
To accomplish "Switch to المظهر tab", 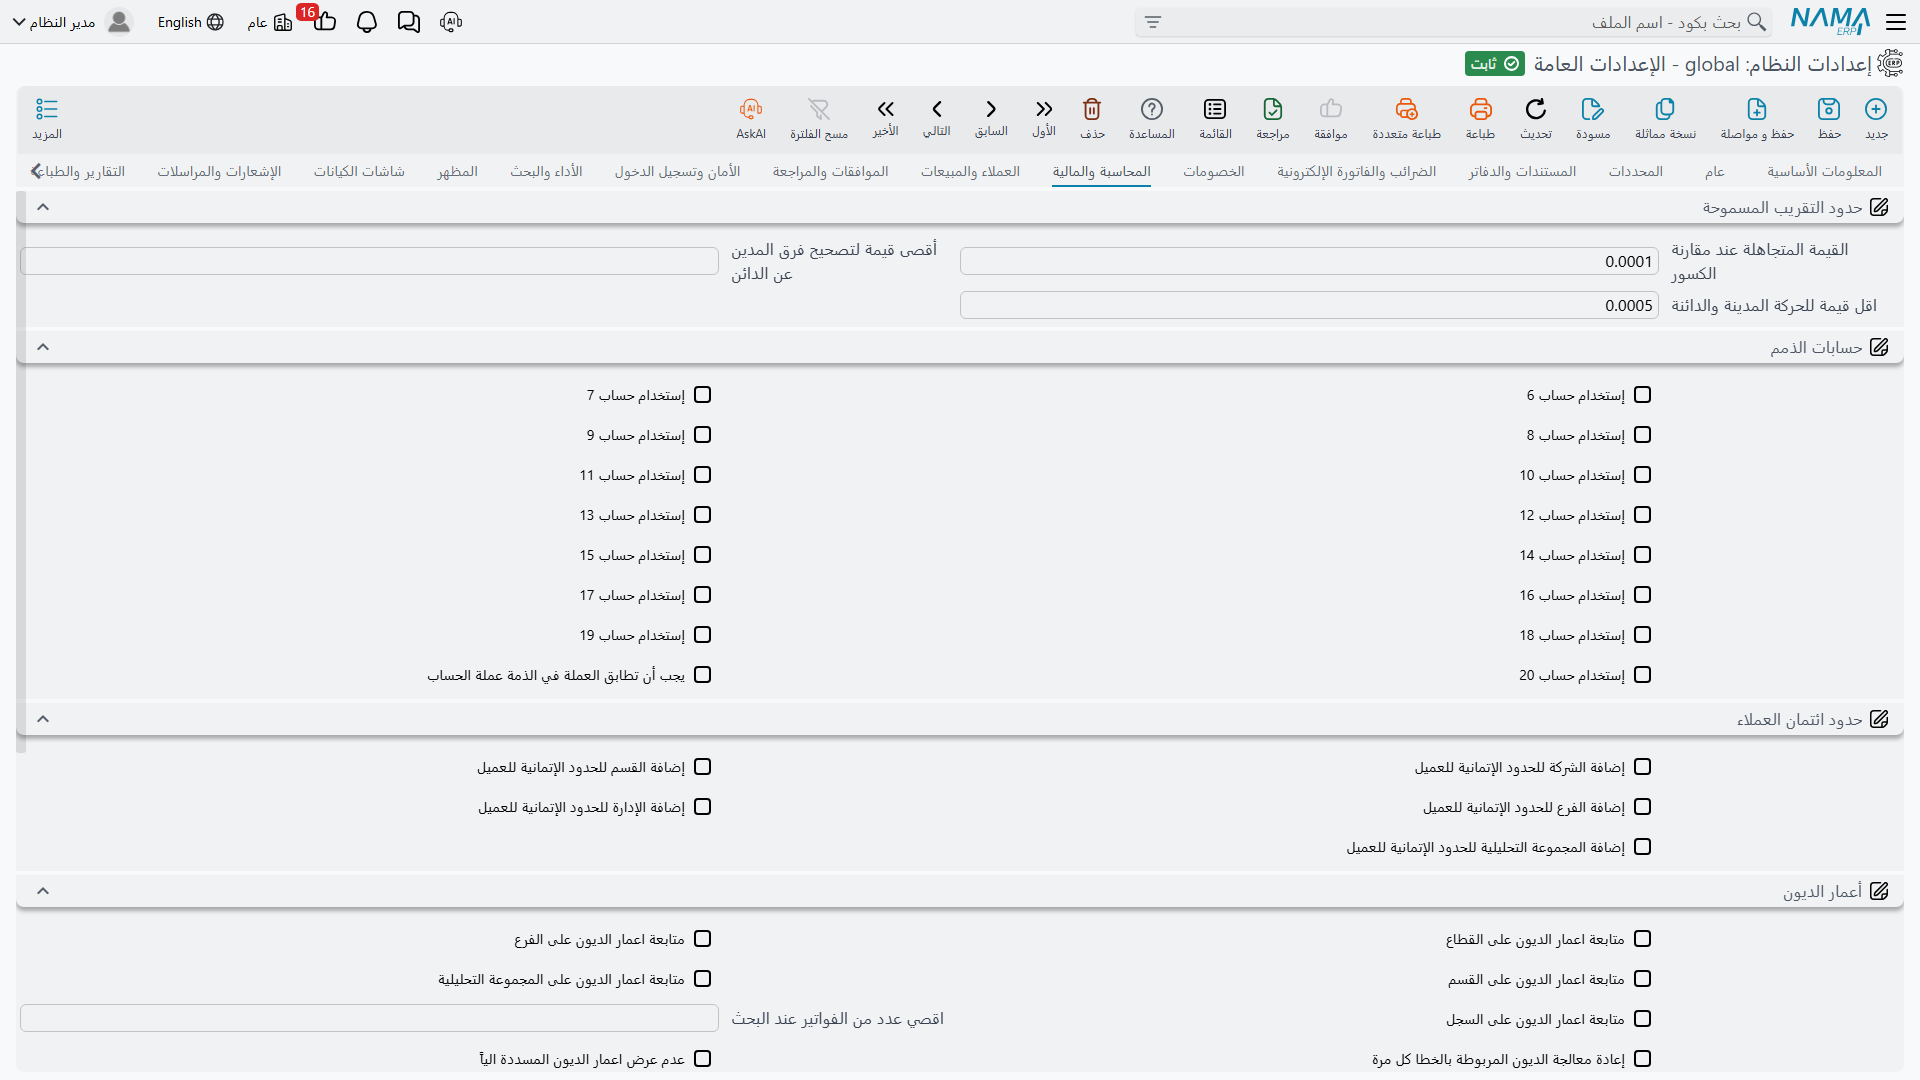I will (457, 172).
